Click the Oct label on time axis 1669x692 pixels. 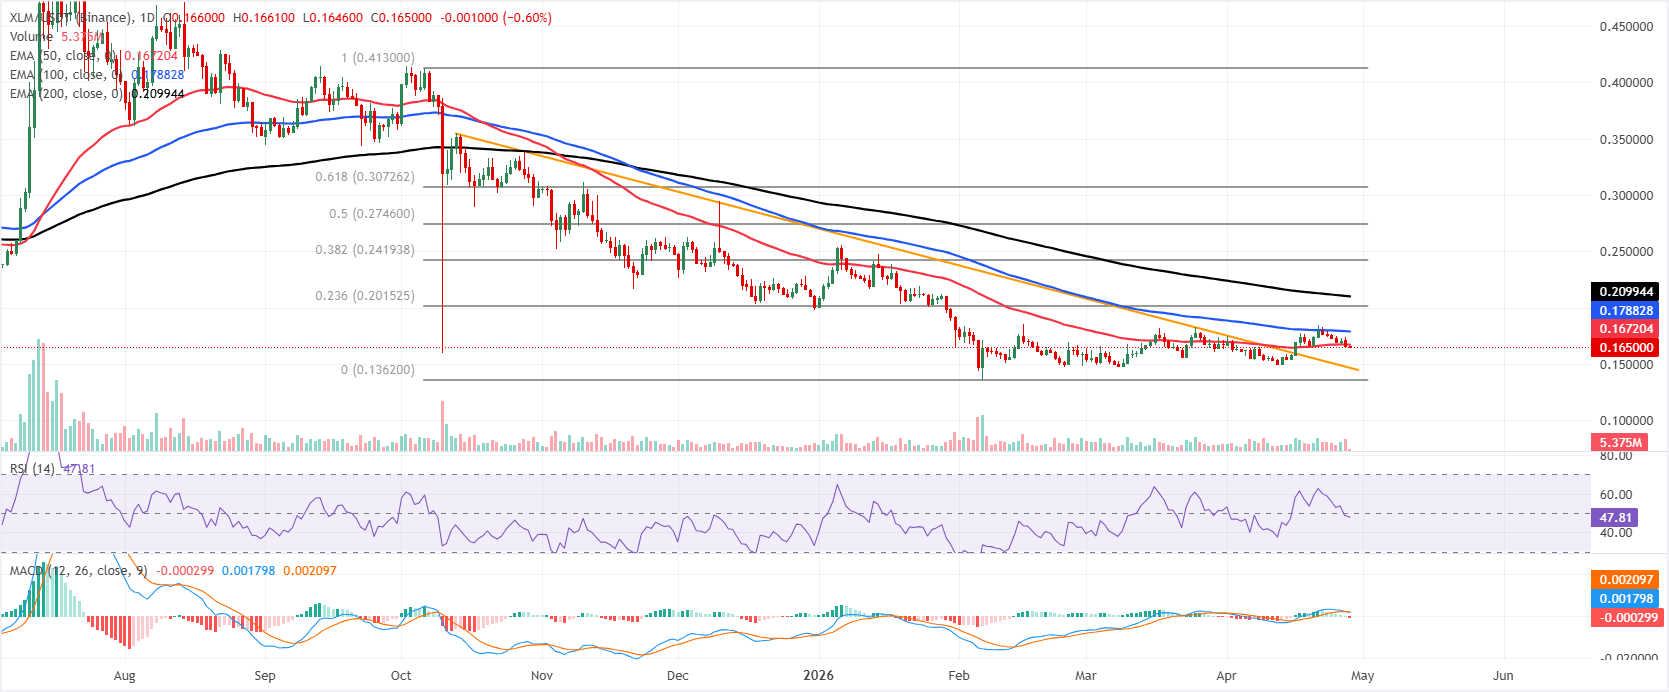coord(401,676)
